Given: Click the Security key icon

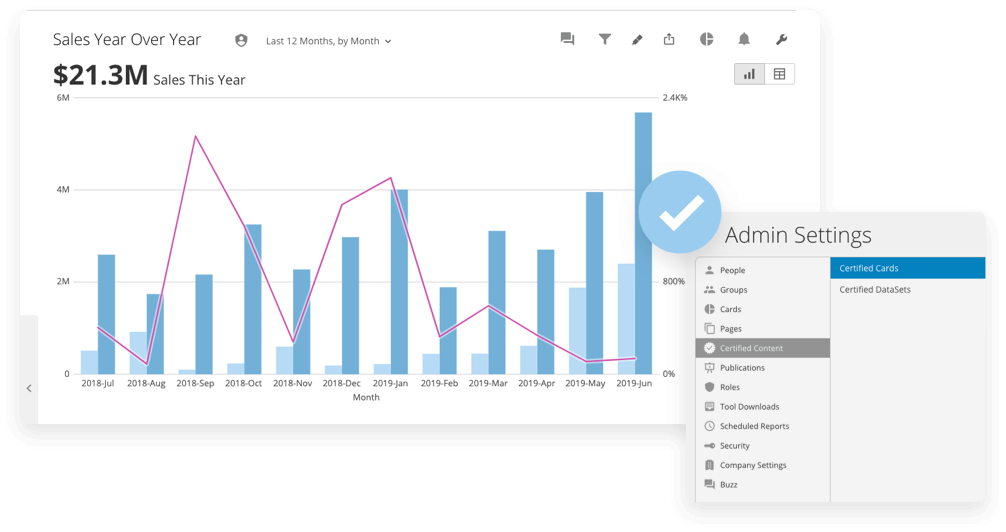Looking at the screenshot, I should pos(710,445).
